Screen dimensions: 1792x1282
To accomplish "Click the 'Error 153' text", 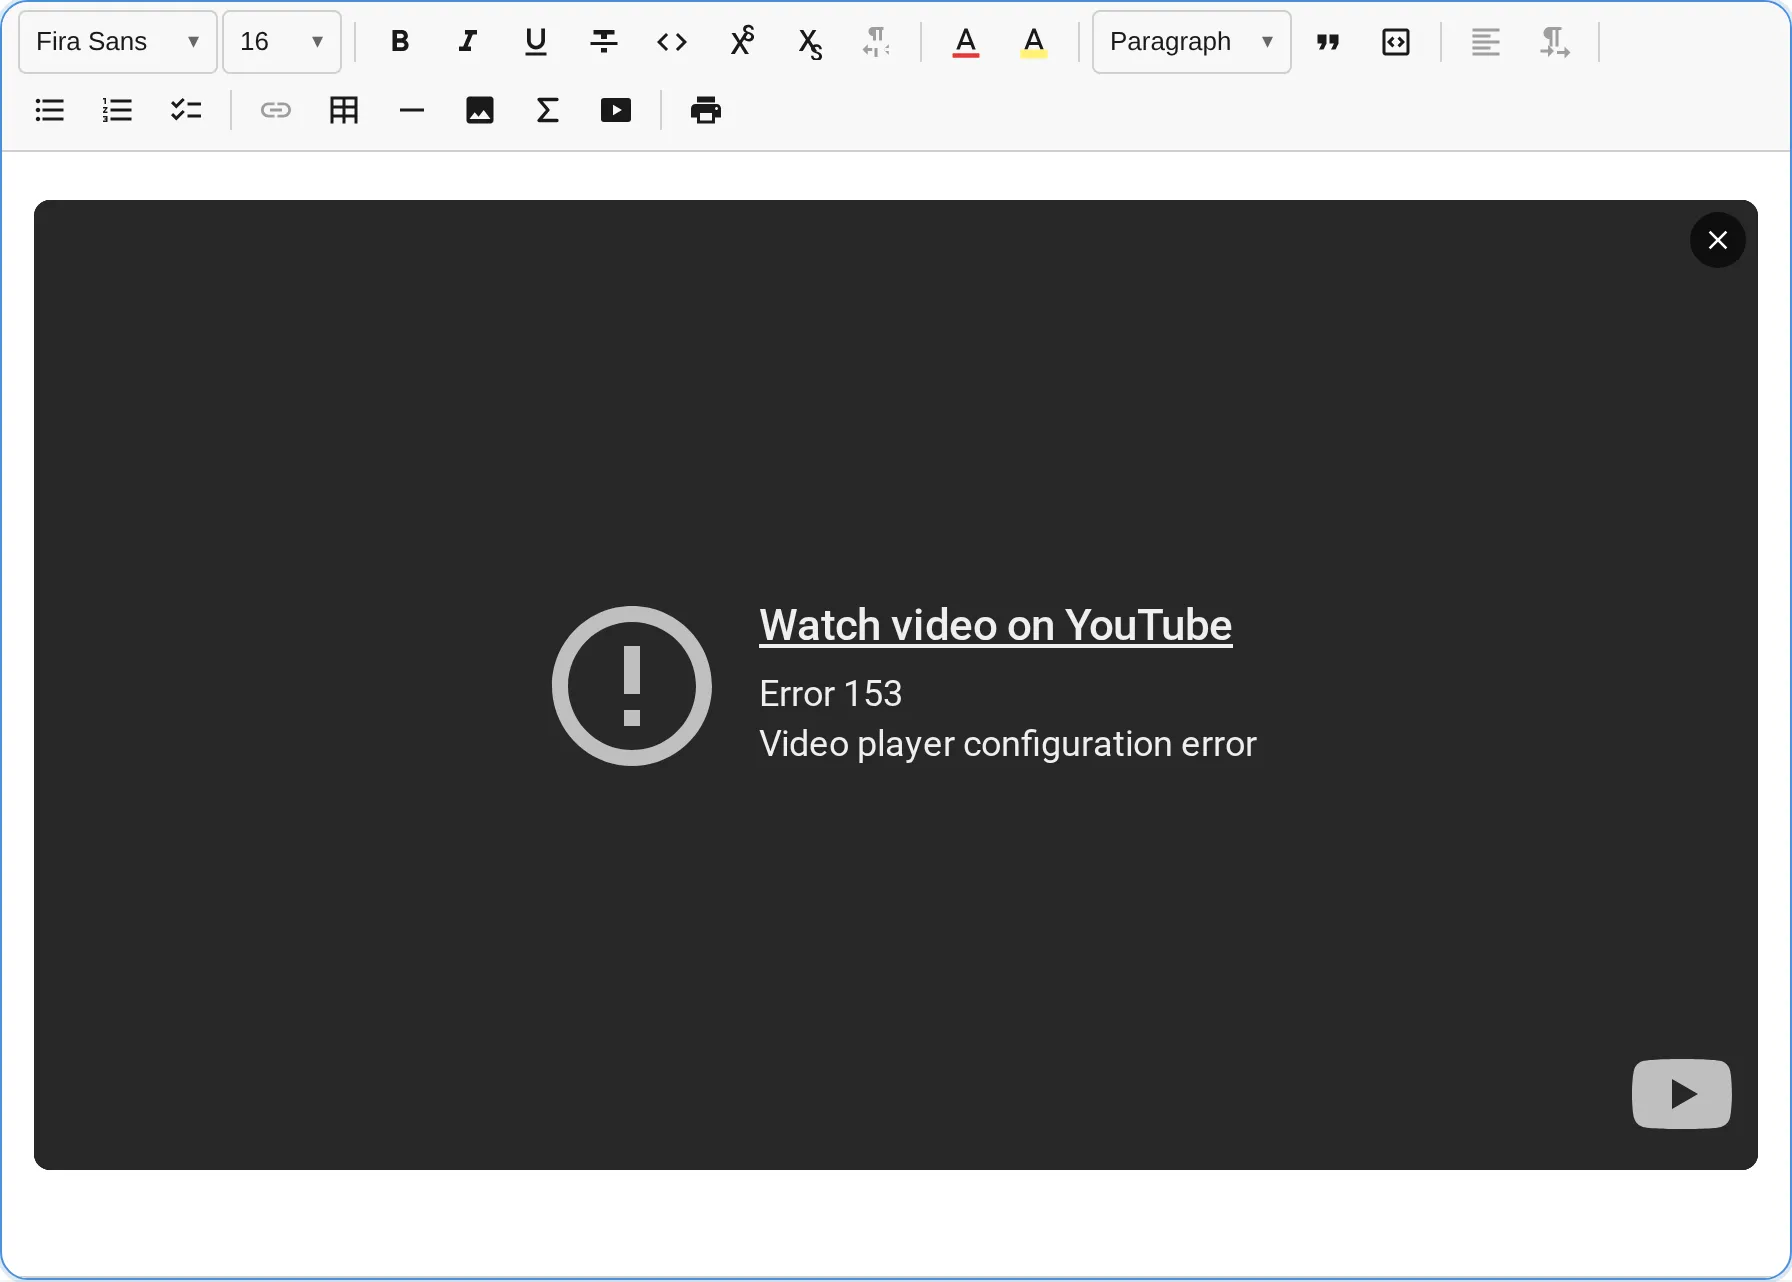I will coord(831,694).
